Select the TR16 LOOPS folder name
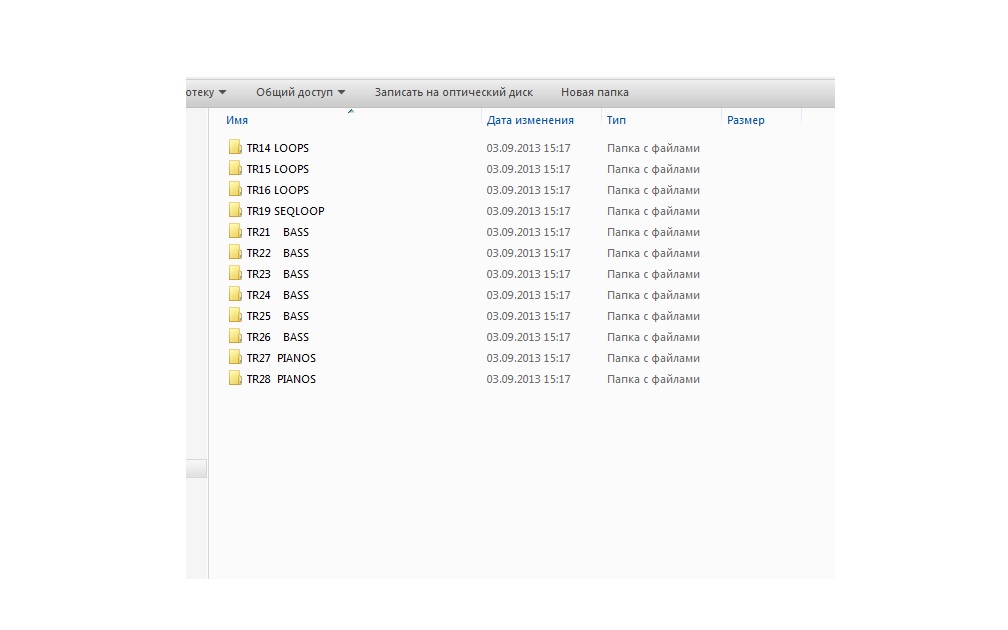 pos(278,190)
